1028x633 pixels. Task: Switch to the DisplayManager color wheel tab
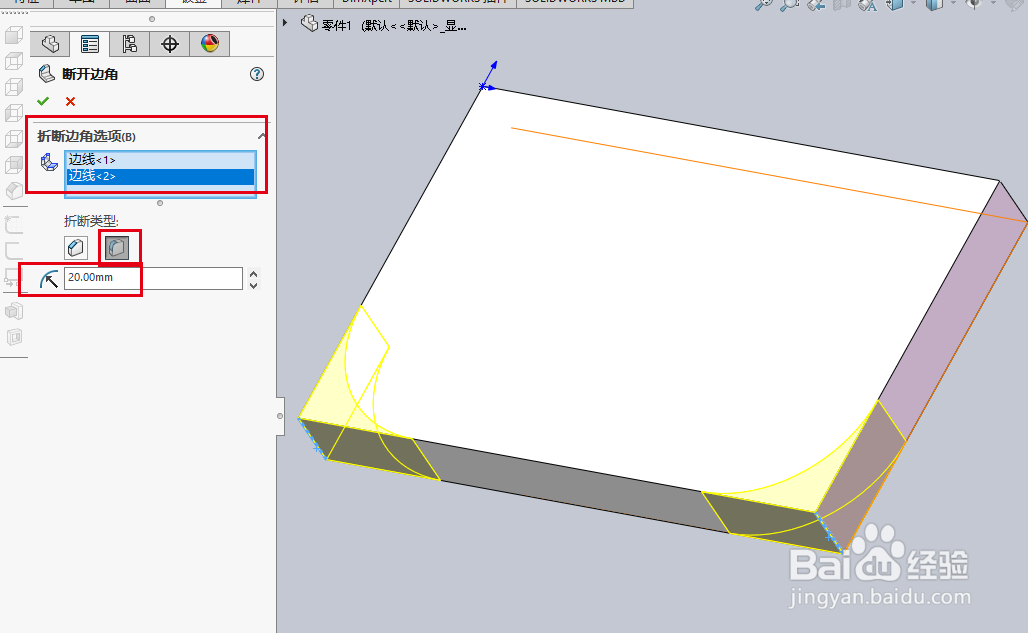[210, 44]
